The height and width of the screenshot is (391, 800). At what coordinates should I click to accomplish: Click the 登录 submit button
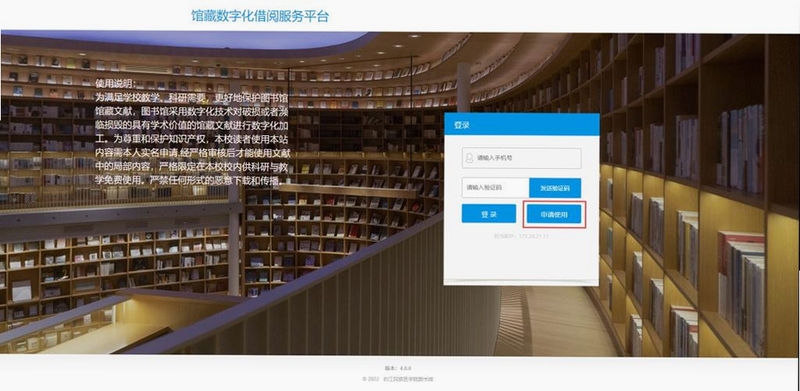(x=489, y=214)
